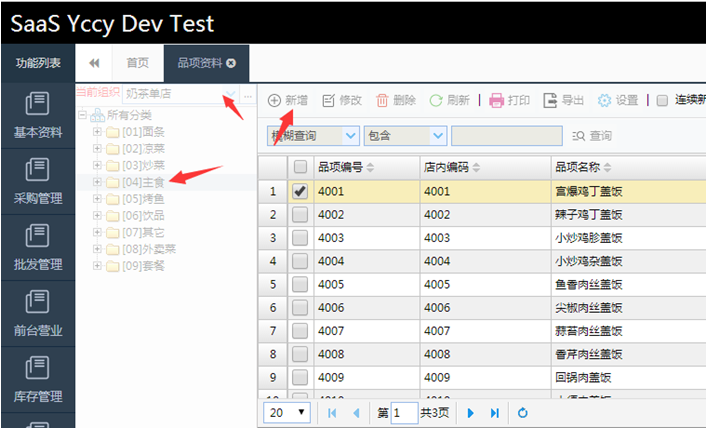This screenshot has width=709, height=432.
Task: Select the [09]套餐 category
Action: point(143,266)
